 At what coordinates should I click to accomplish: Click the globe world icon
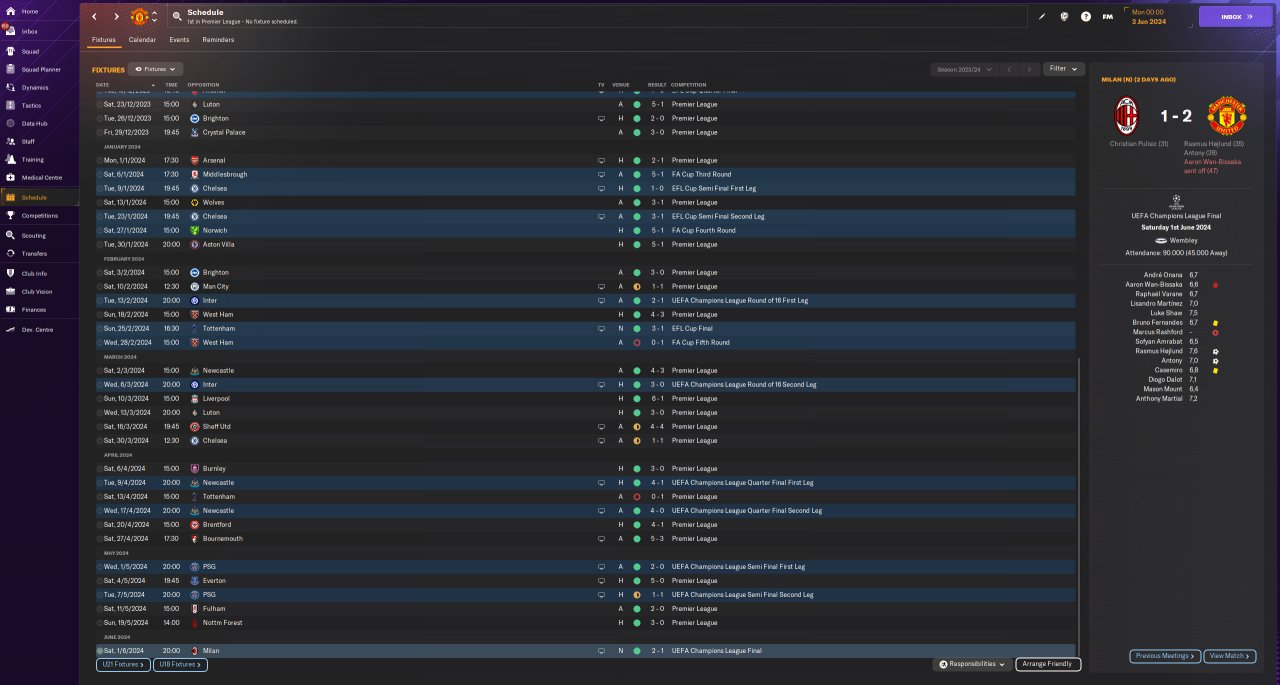(1064, 17)
